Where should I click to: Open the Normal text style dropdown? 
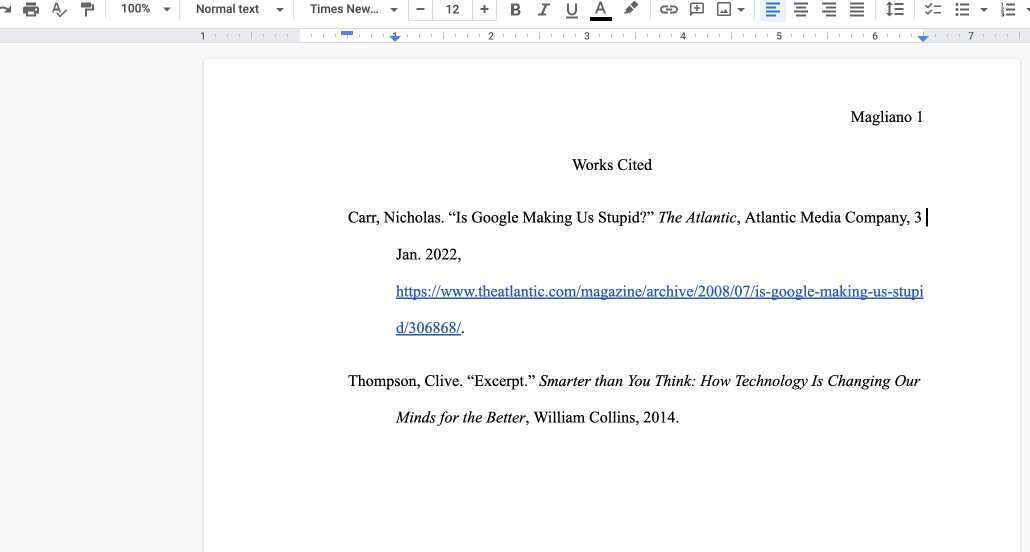(239, 9)
